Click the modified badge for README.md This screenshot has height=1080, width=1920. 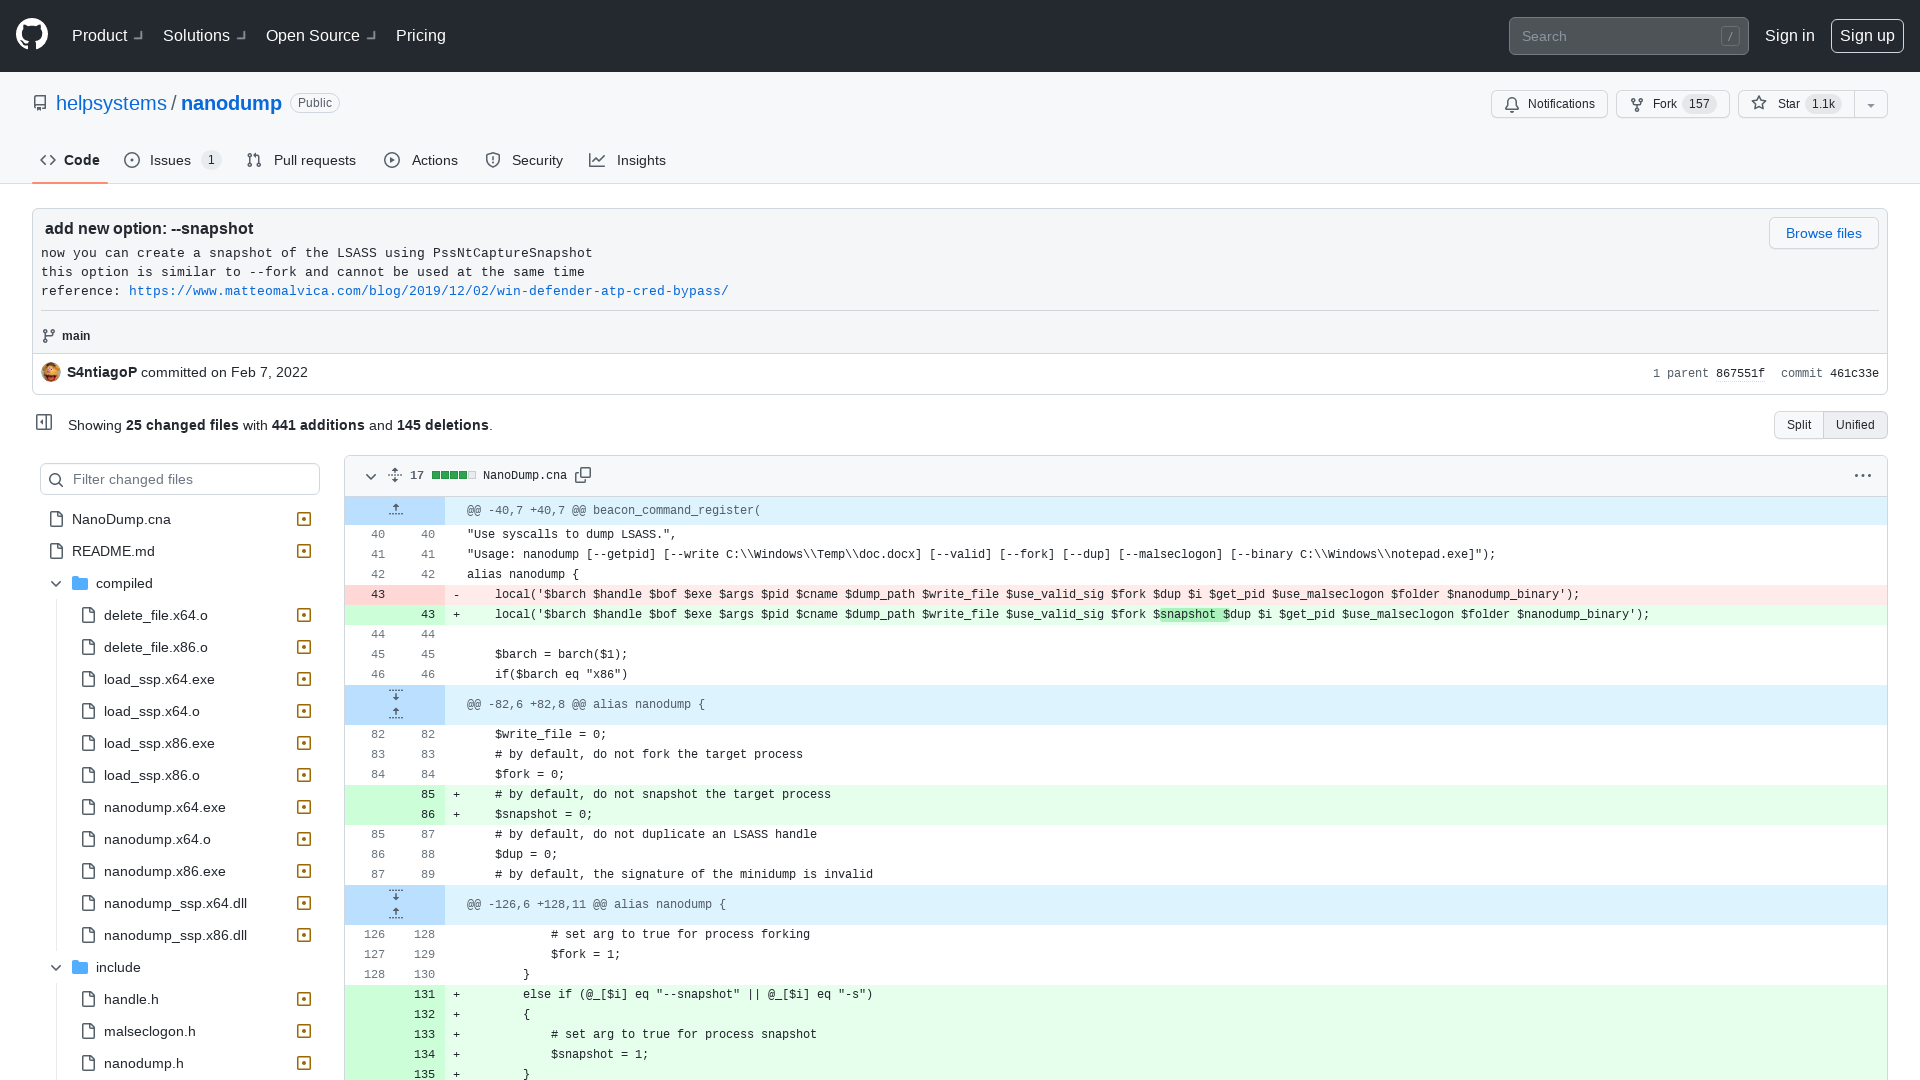(304, 551)
